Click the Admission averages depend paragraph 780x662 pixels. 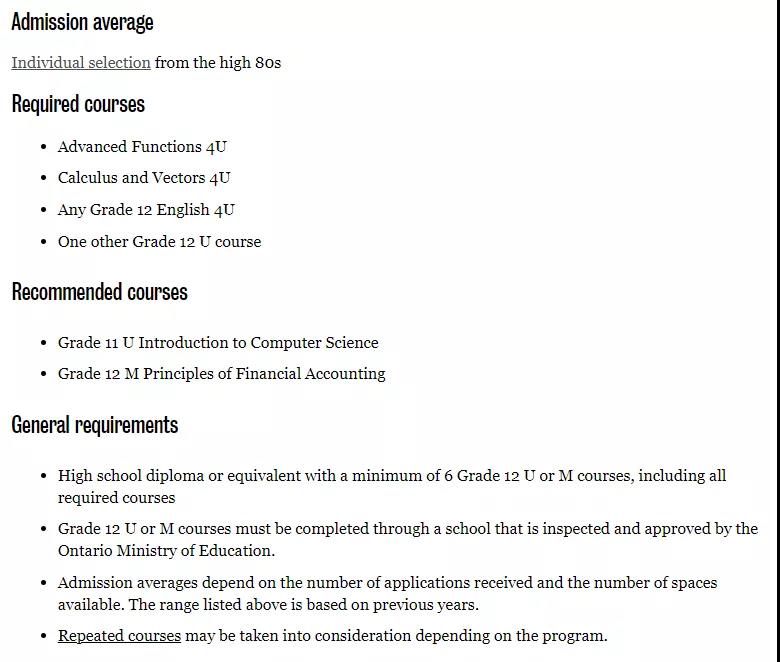pyautogui.click(x=388, y=593)
